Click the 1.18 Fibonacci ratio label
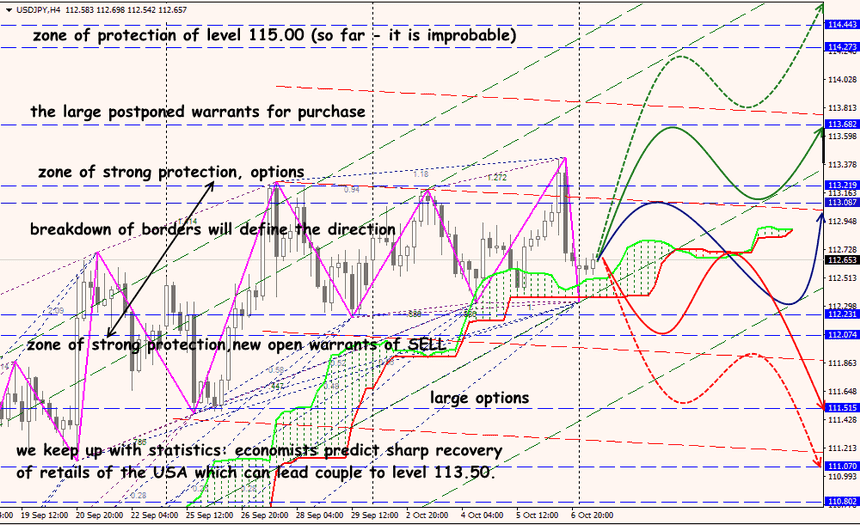This screenshot has height=525, width=860. tap(421, 174)
